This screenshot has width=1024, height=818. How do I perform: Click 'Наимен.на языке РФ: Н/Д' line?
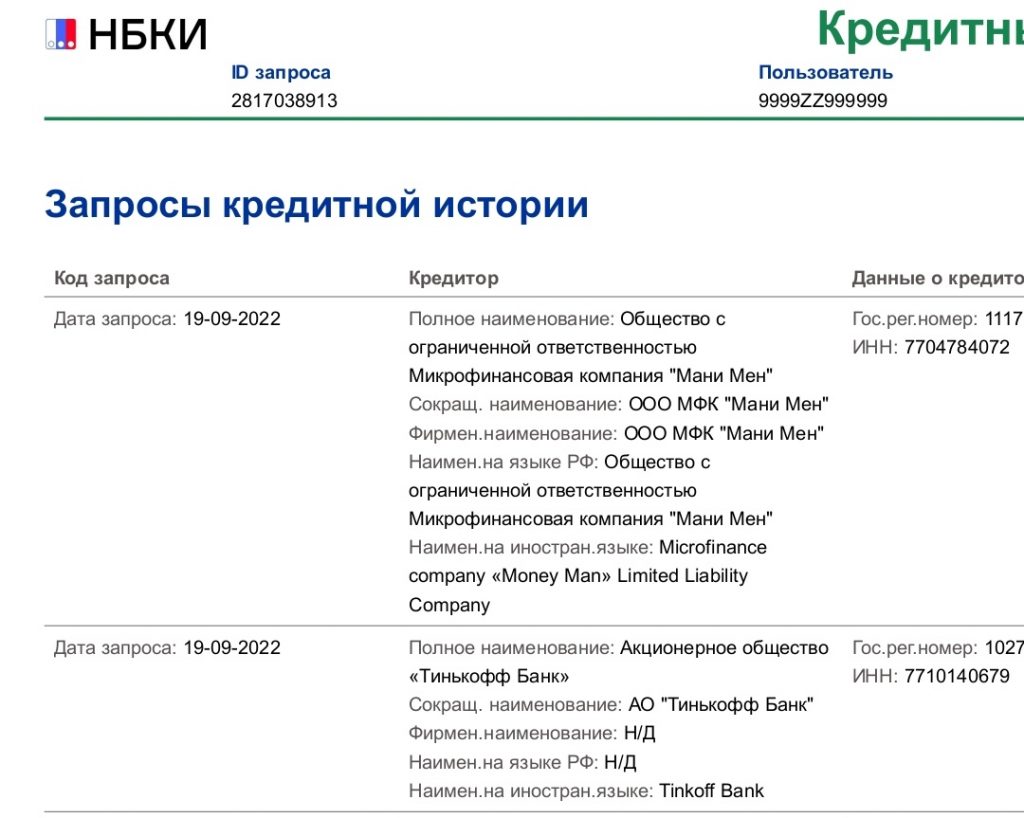pyautogui.click(x=522, y=762)
